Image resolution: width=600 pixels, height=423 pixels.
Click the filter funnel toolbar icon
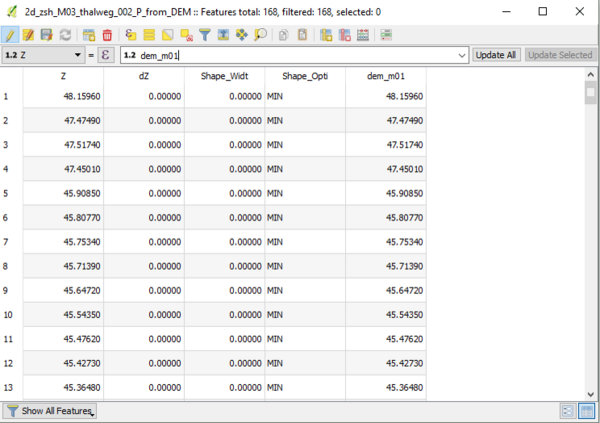point(204,35)
